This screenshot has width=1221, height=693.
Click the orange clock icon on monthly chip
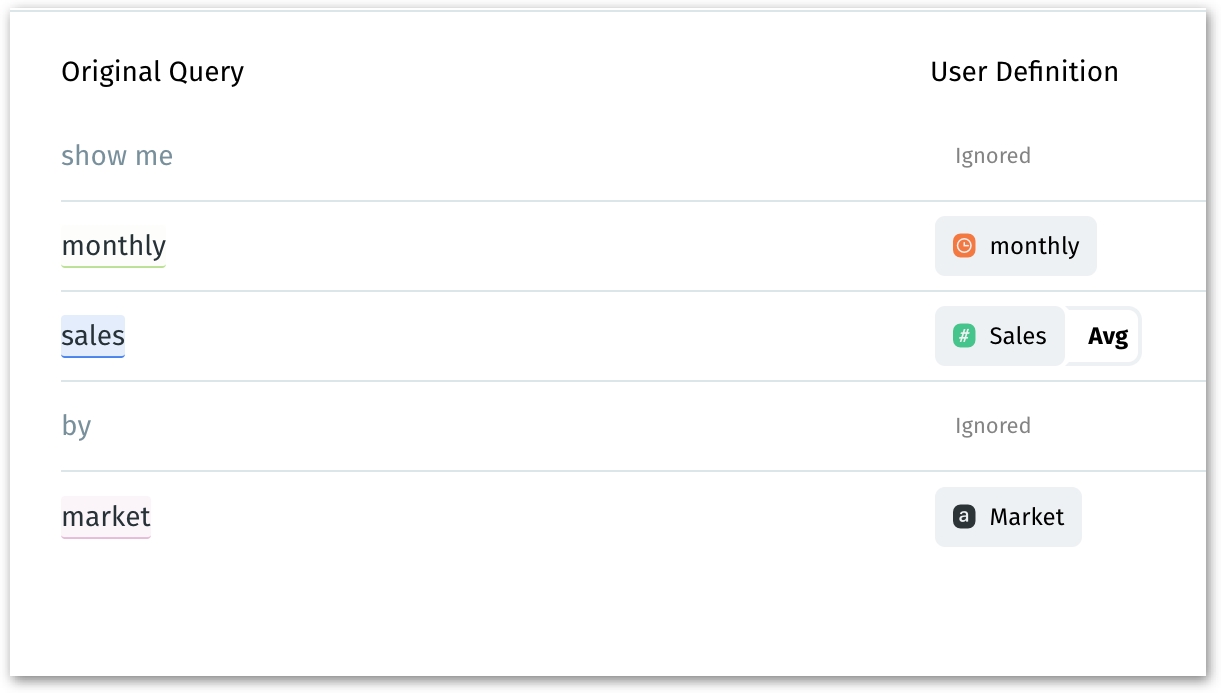pos(964,246)
